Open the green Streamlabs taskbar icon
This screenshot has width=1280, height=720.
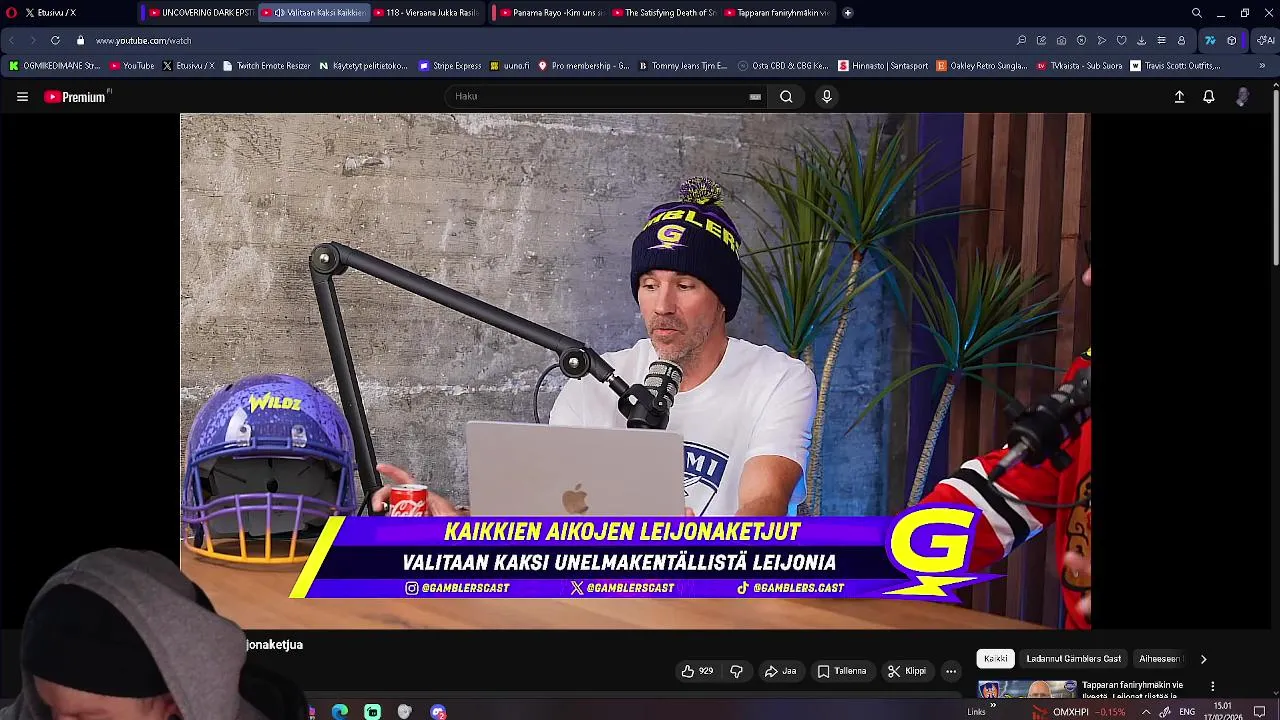point(372,712)
